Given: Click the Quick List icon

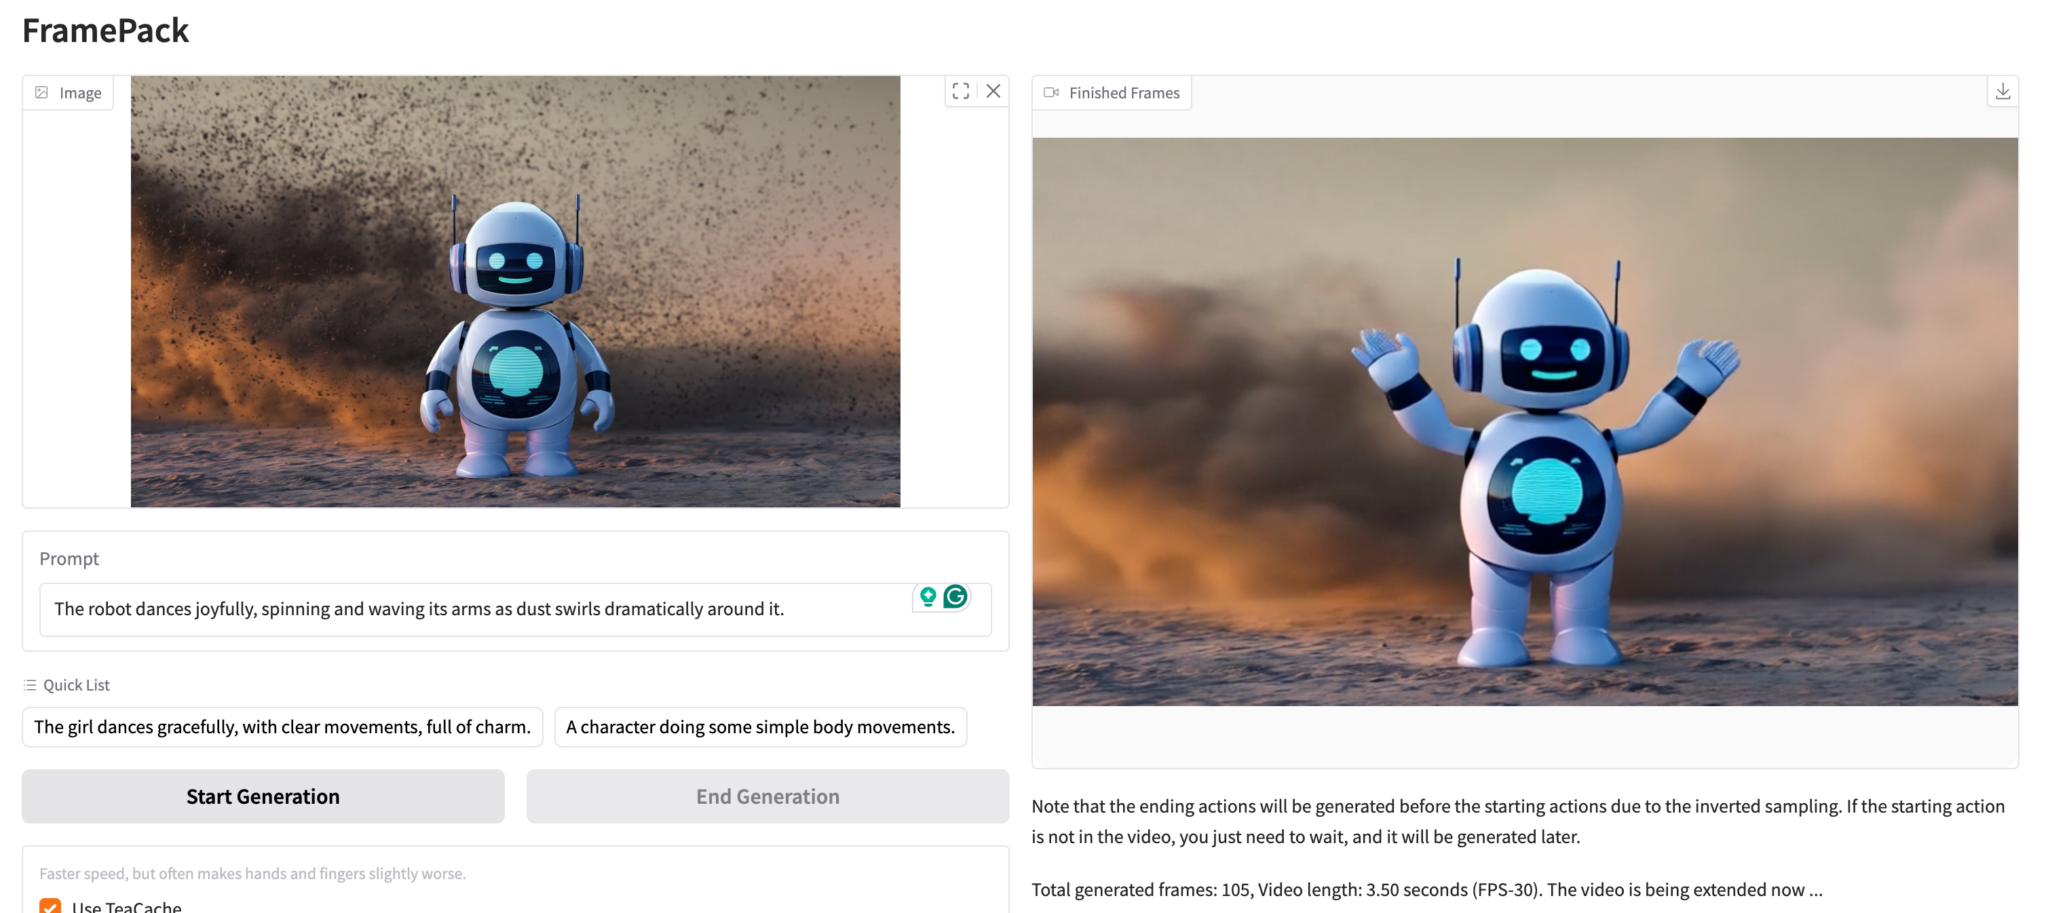Looking at the screenshot, I should 30,685.
